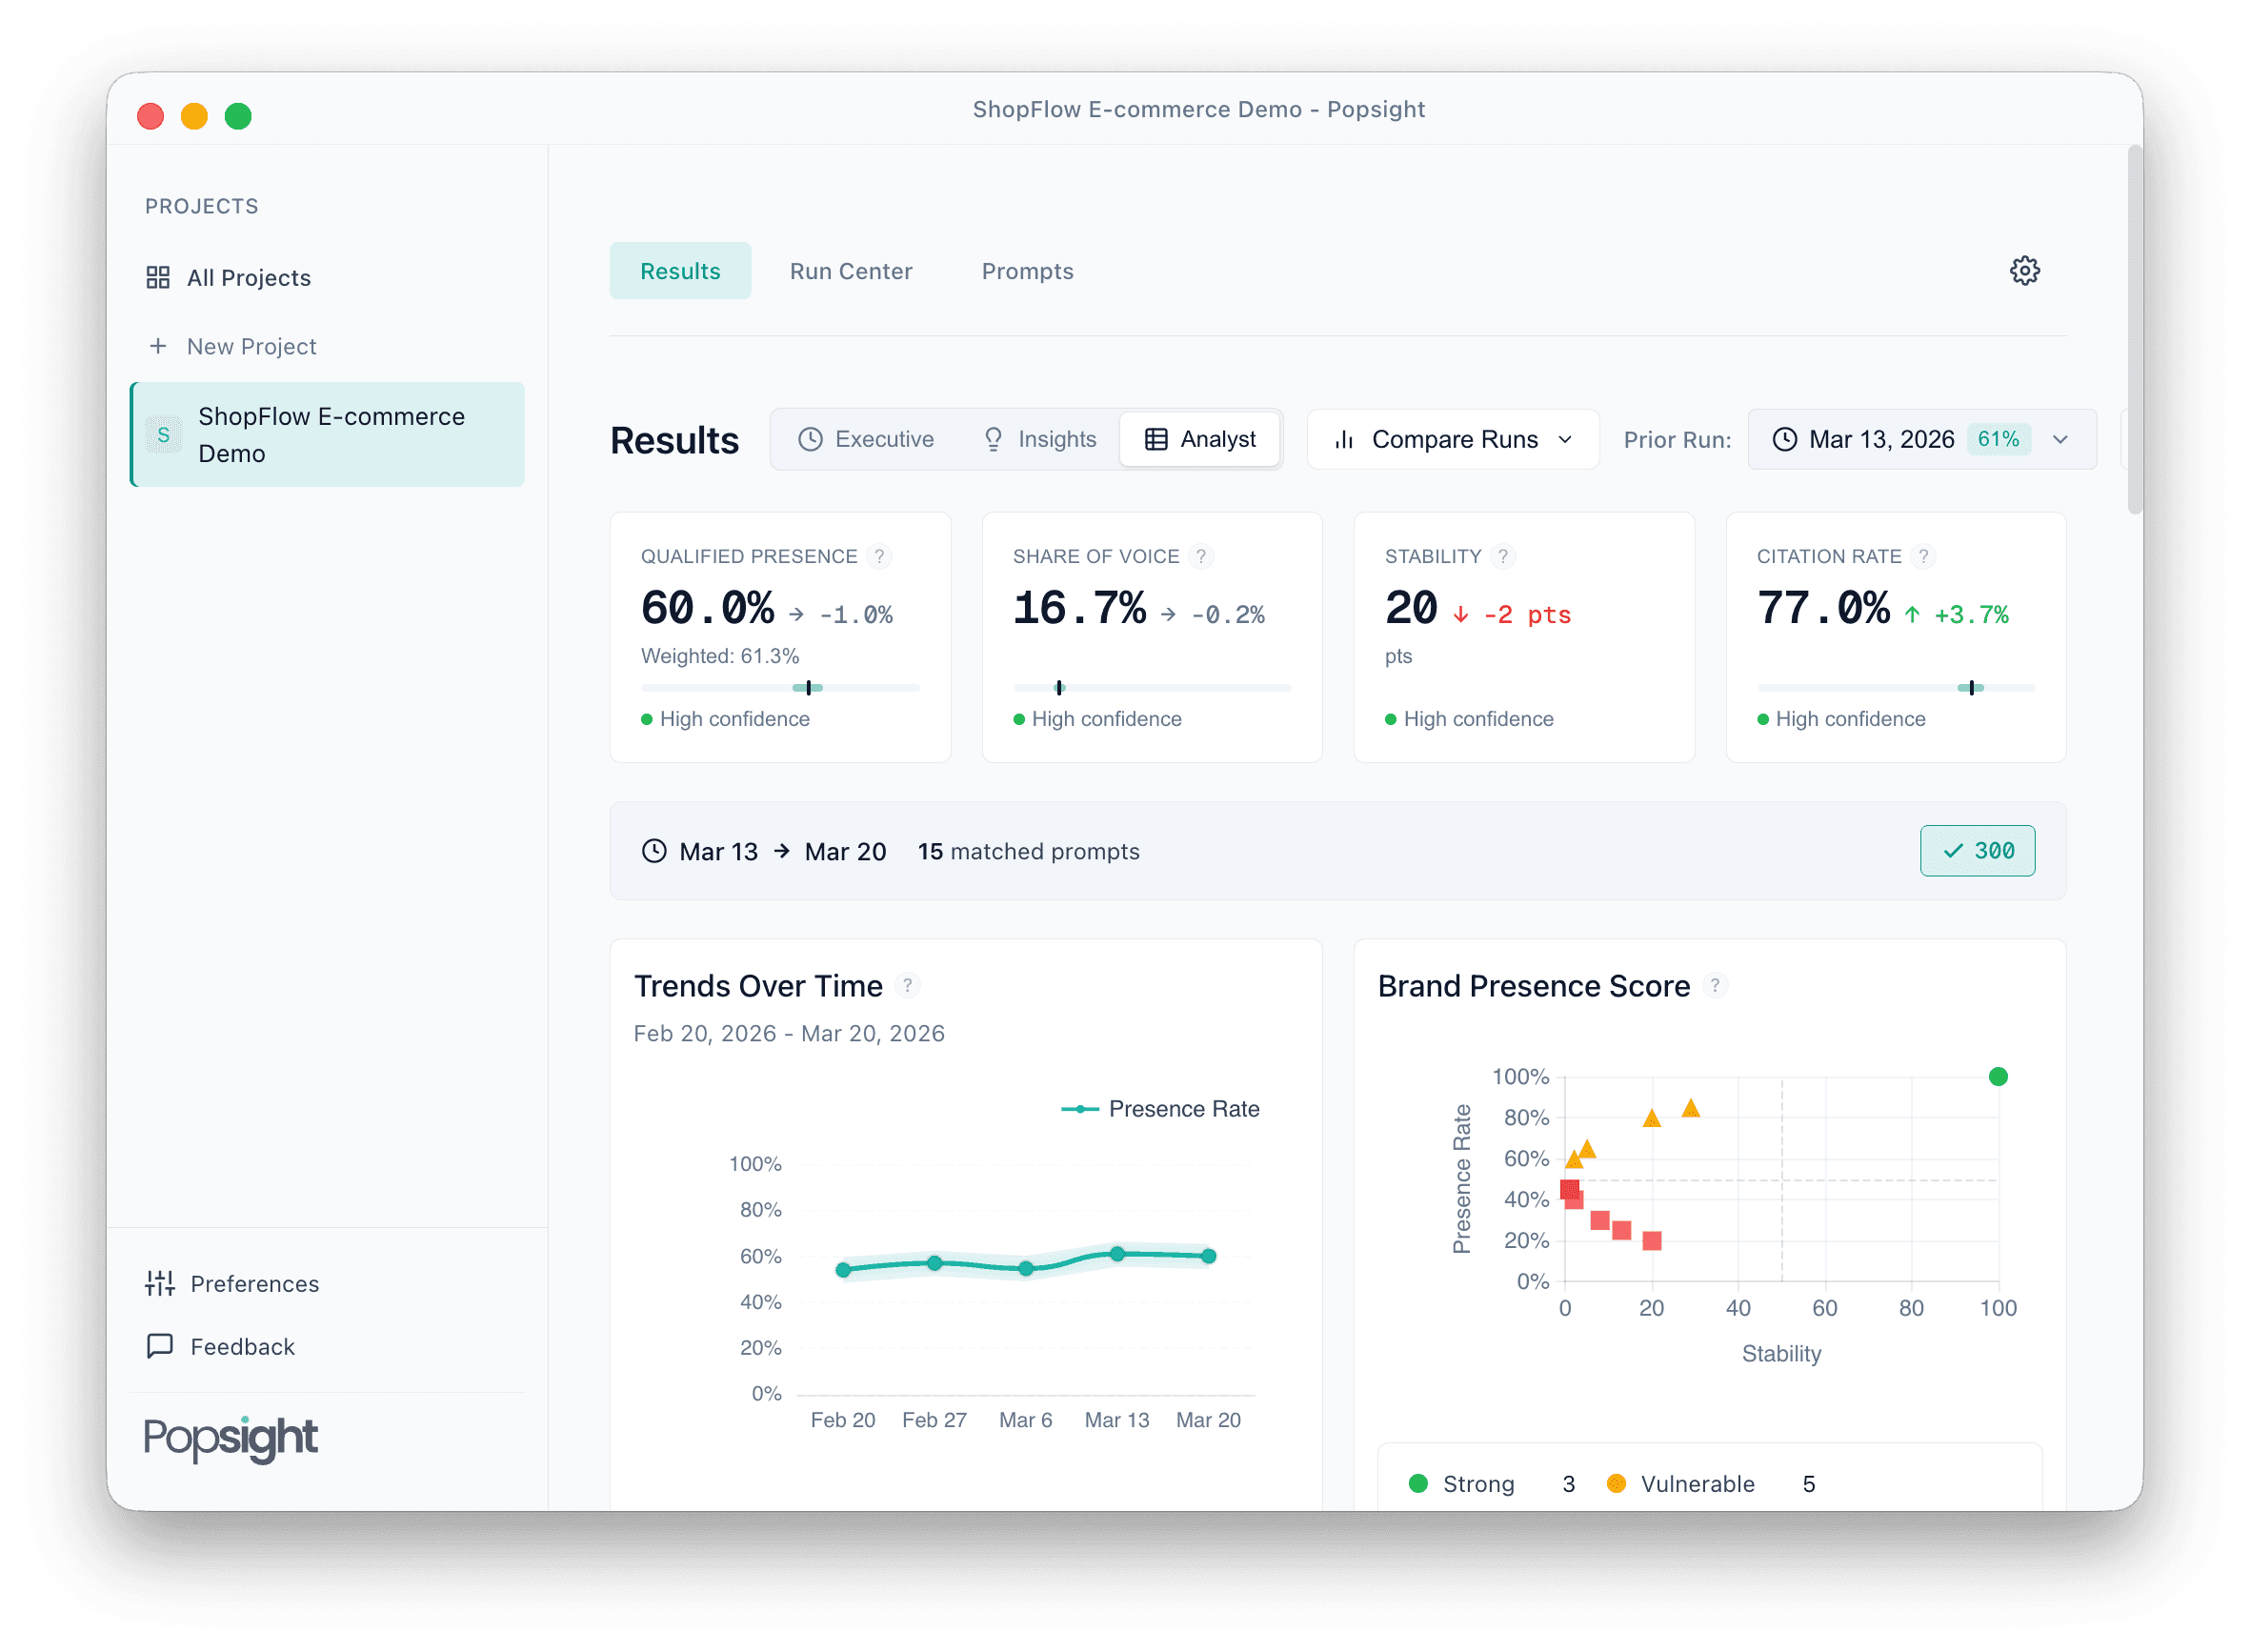The image size is (2250, 1652).
Task: Open Compare Runs dropdown
Action: (x=1453, y=440)
